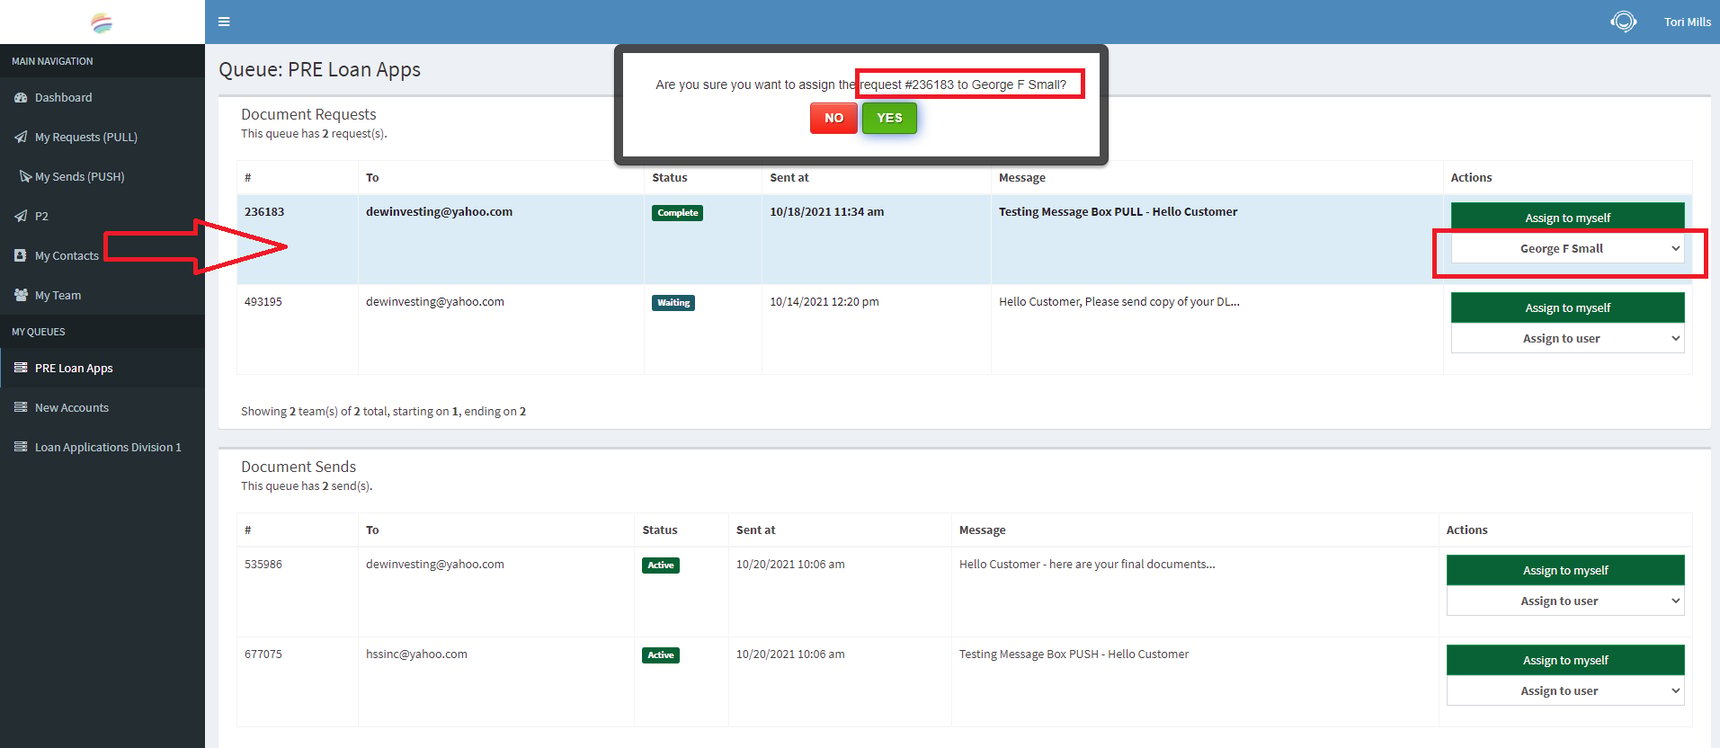Click the My Team group icon

pos(20,295)
